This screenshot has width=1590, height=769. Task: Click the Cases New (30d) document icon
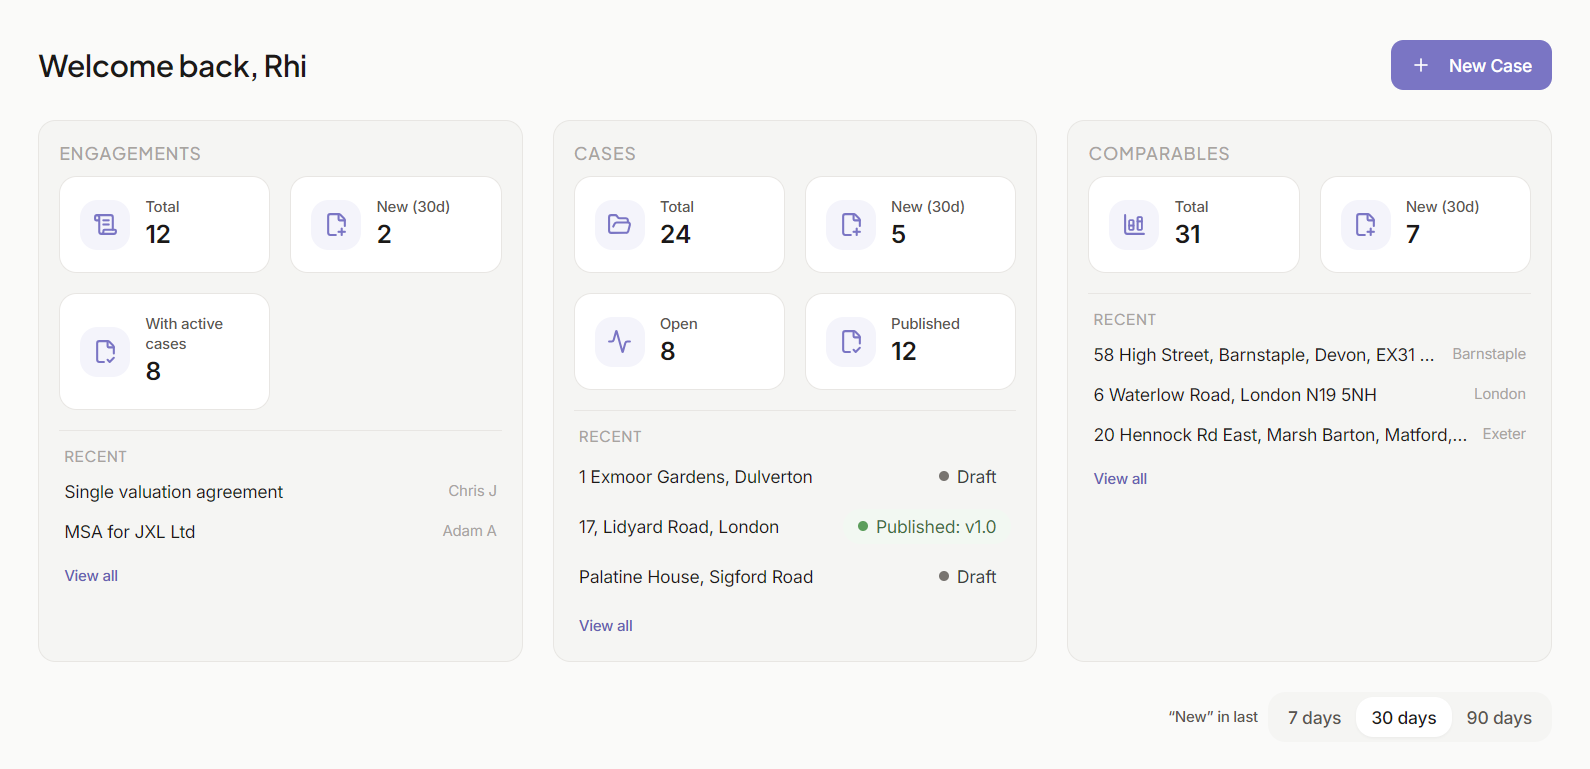coord(851,225)
